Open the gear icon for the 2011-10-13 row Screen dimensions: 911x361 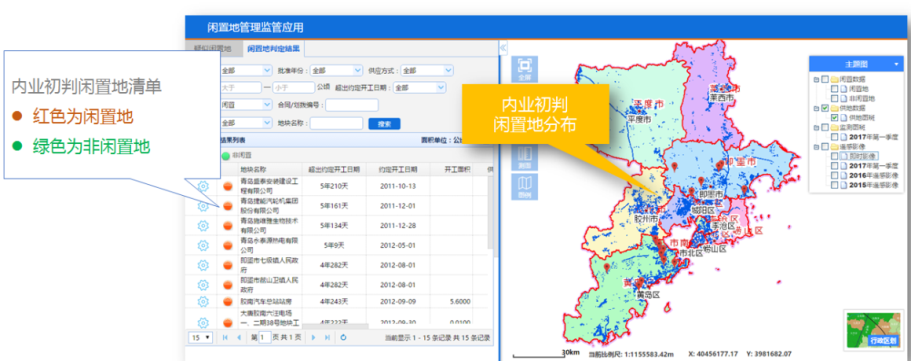pyautogui.click(x=203, y=186)
